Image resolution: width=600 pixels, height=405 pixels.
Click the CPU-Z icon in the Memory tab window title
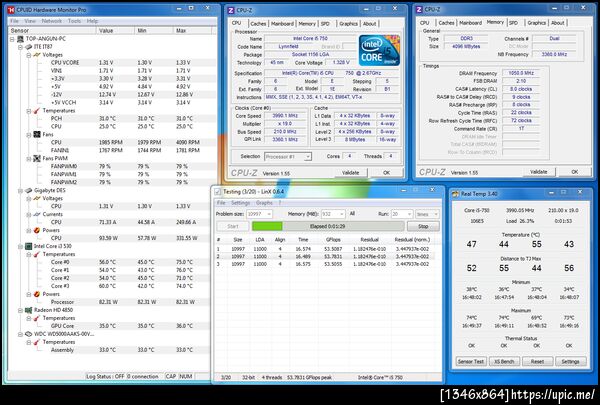tap(419, 9)
